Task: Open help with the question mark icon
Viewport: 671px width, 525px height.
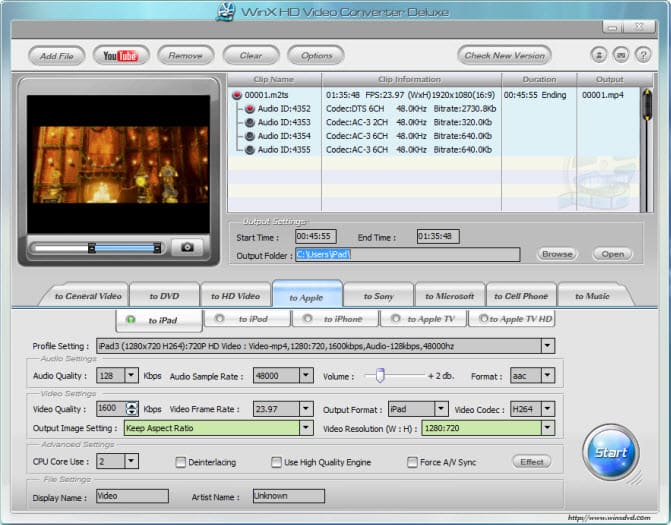Action: pyautogui.click(x=643, y=55)
